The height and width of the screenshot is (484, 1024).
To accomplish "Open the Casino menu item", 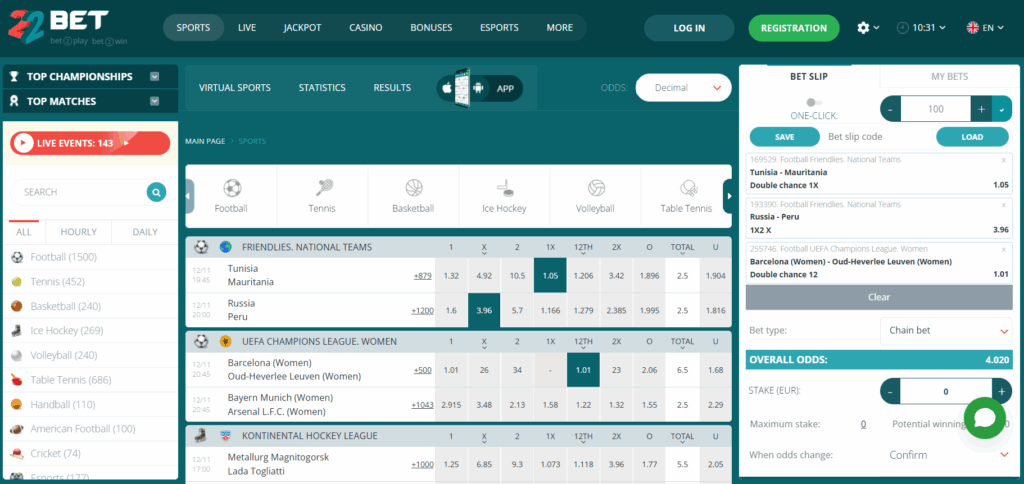I will [x=365, y=28].
